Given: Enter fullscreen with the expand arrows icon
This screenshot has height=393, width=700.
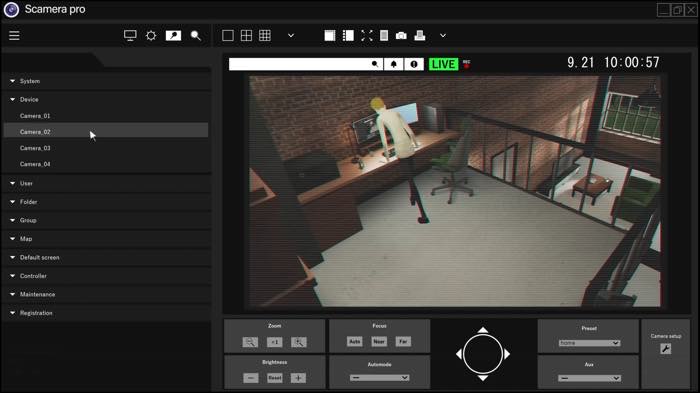Looking at the screenshot, I should (367, 35).
